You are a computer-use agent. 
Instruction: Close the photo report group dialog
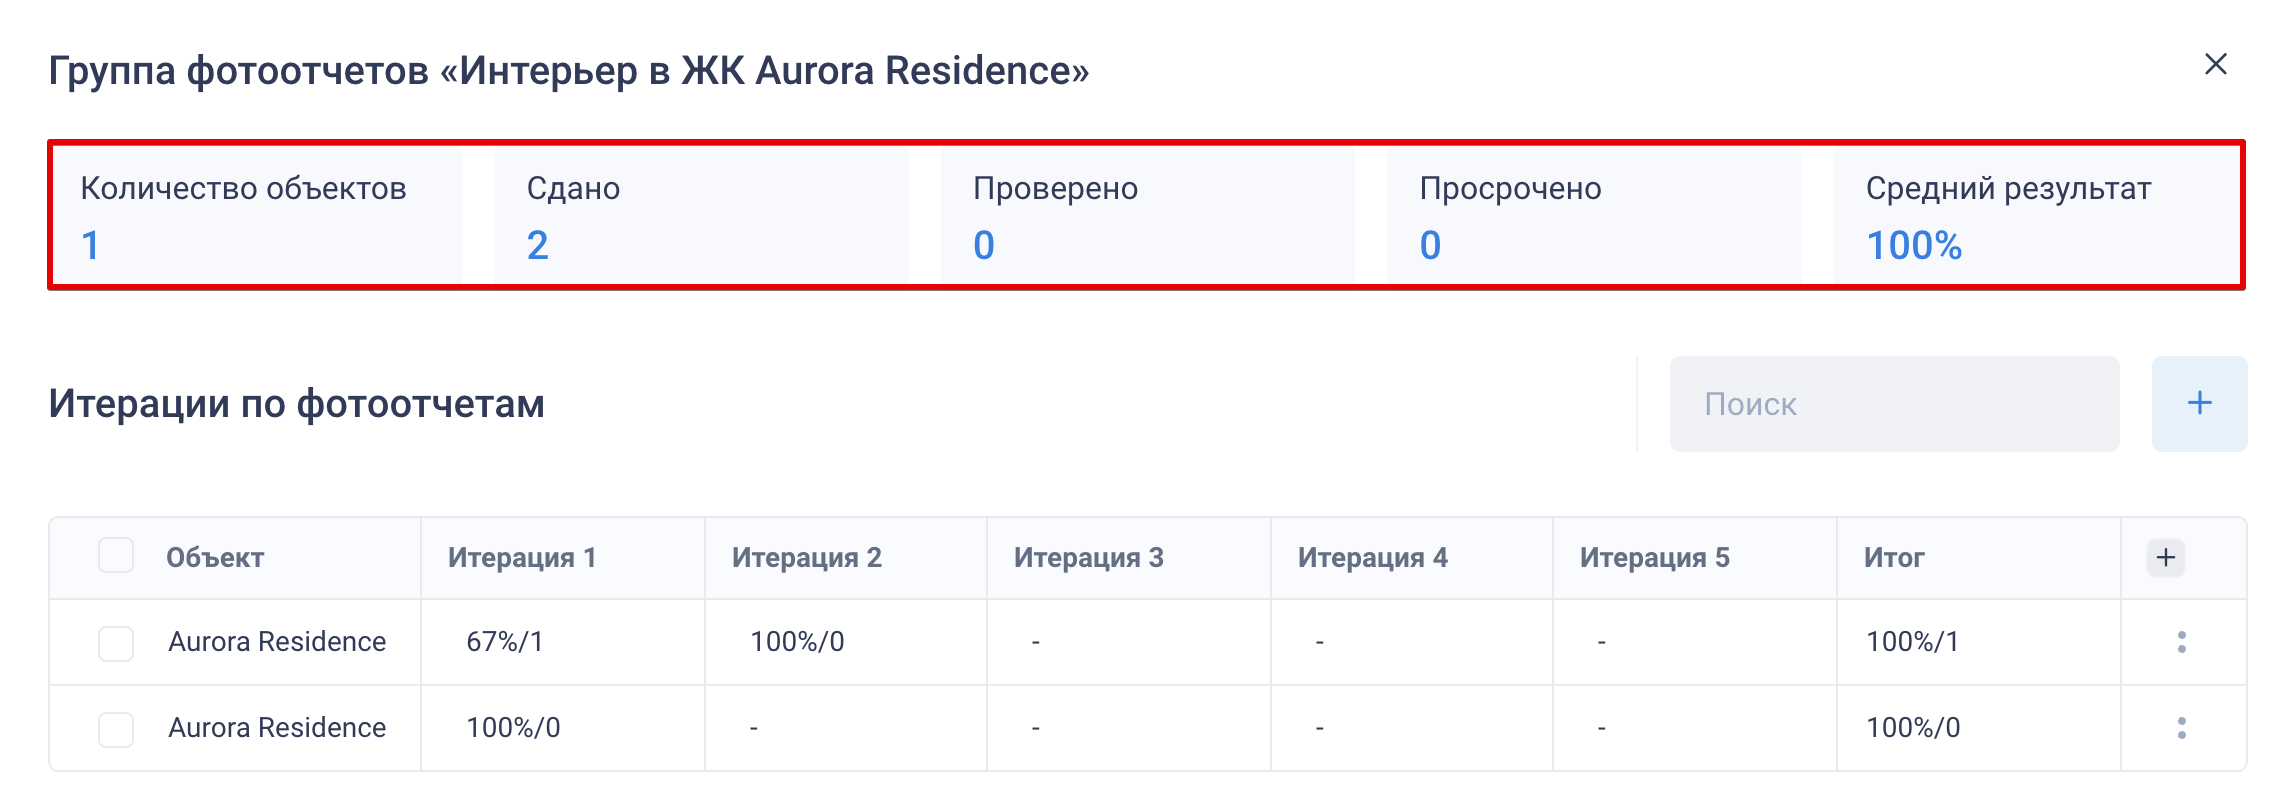coord(2215,64)
